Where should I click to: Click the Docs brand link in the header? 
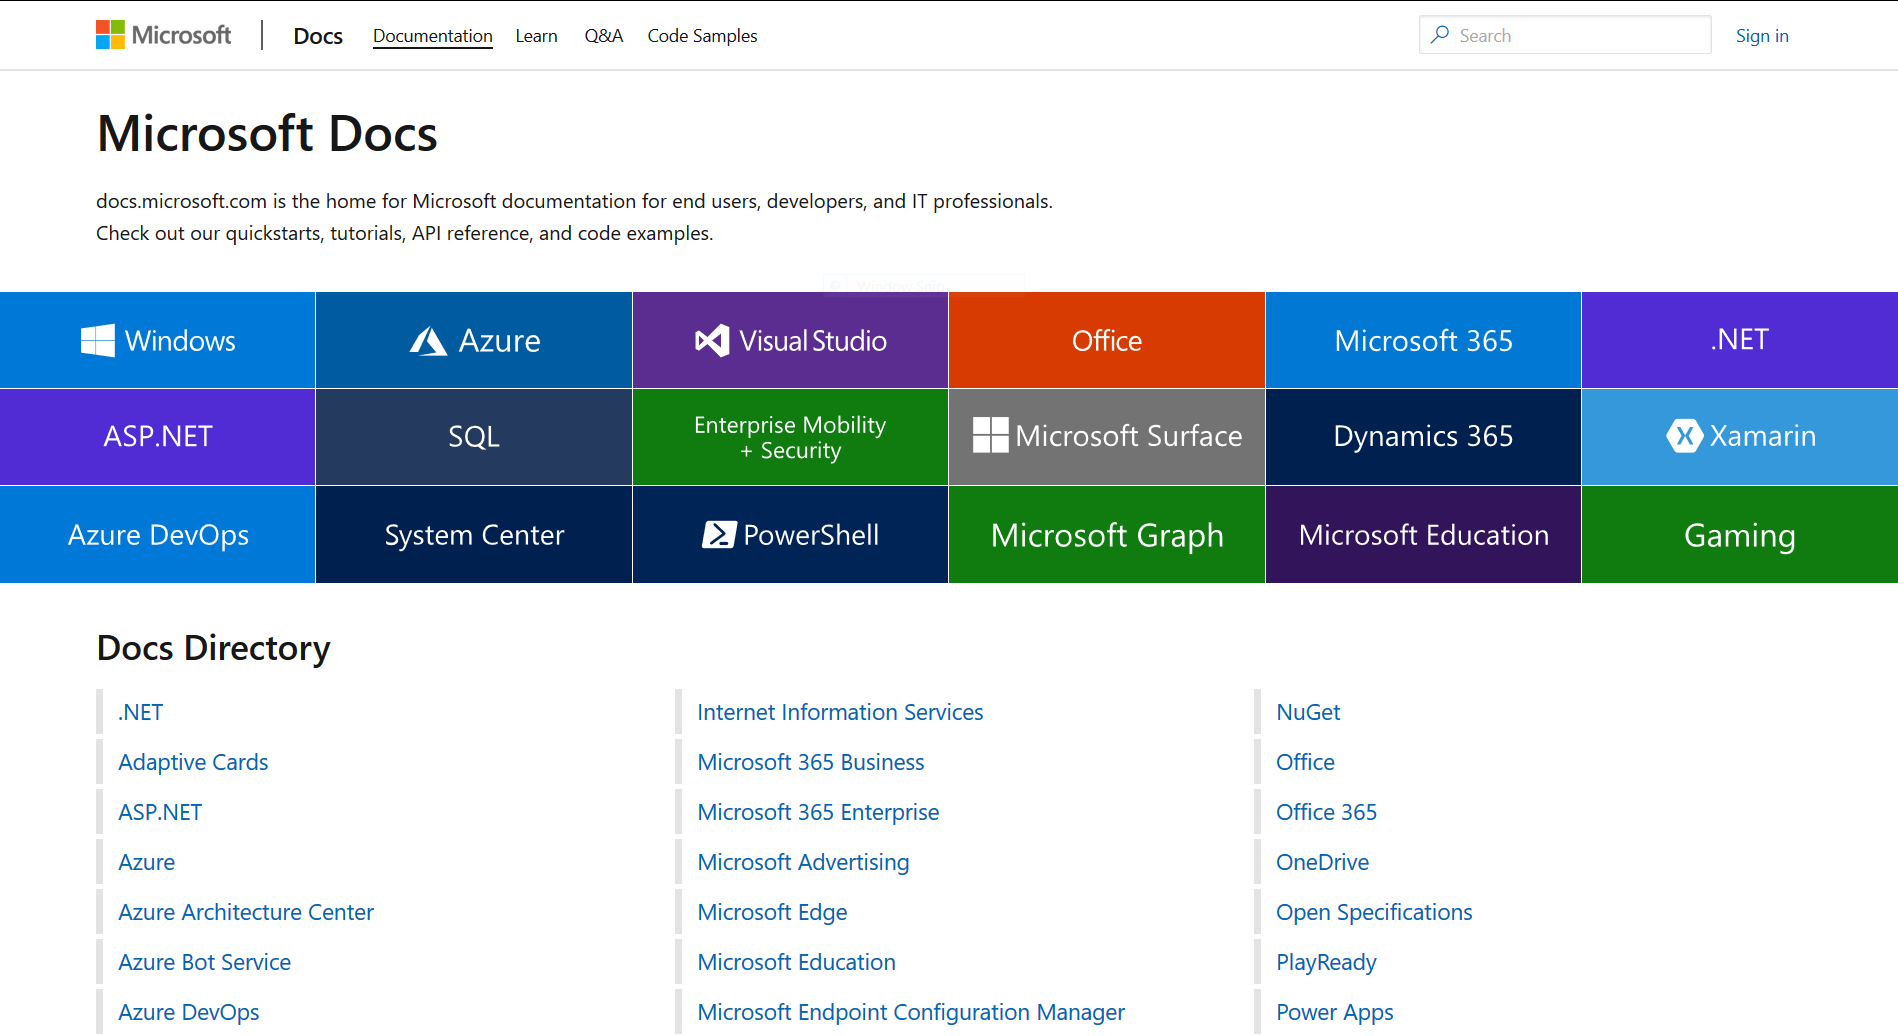318,36
